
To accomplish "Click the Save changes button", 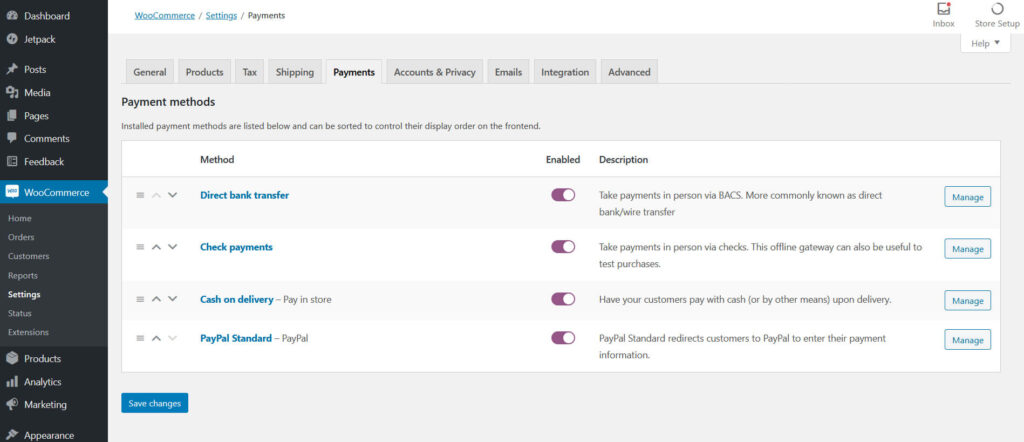I will pos(154,403).
